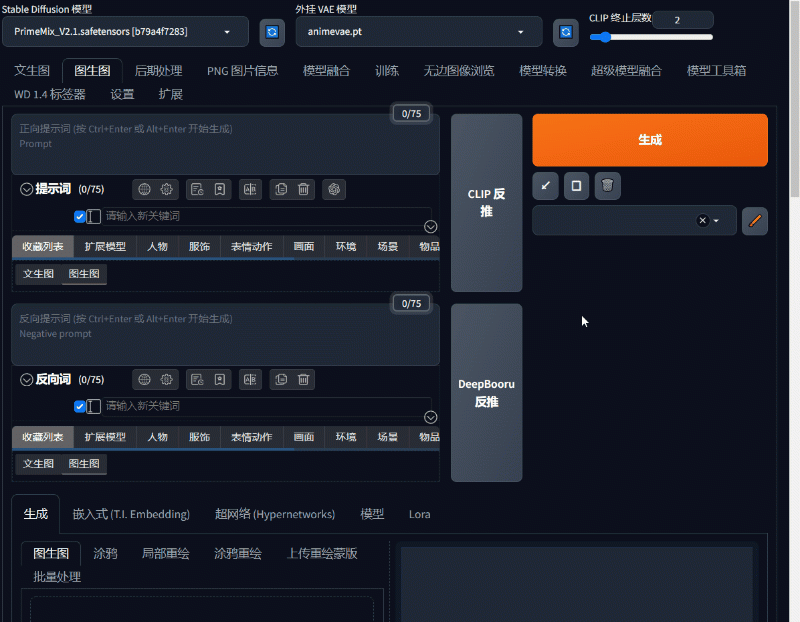
Task: Open the Lora tab
Action: 419,514
